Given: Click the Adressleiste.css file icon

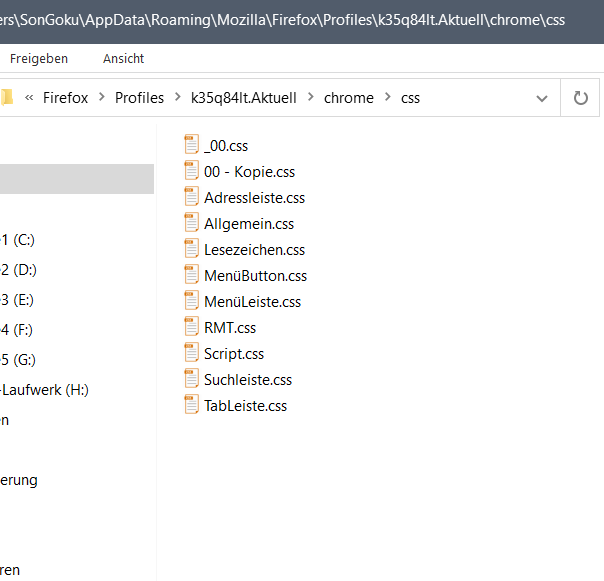Looking at the screenshot, I should (x=192, y=197).
